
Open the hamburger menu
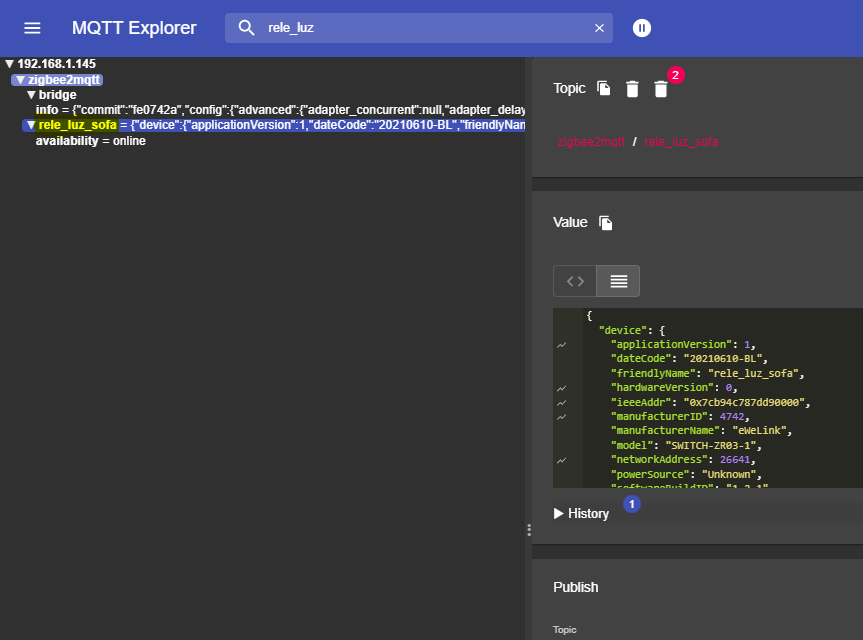click(33, 28)
